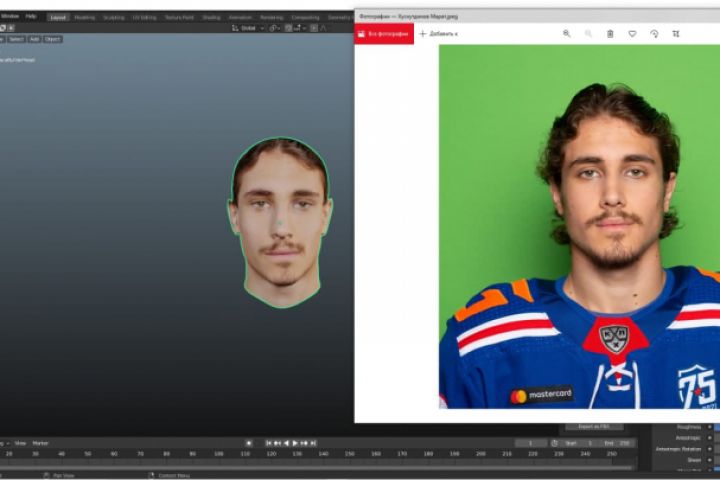This screenshot has height=480, width=720.
Task: Switch to UV Editing workspace tab
Action: [145, 17]
